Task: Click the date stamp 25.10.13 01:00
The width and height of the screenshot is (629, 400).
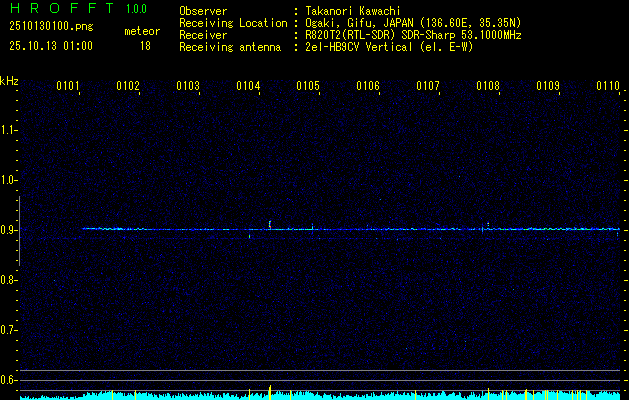Action: click(51, 46)
